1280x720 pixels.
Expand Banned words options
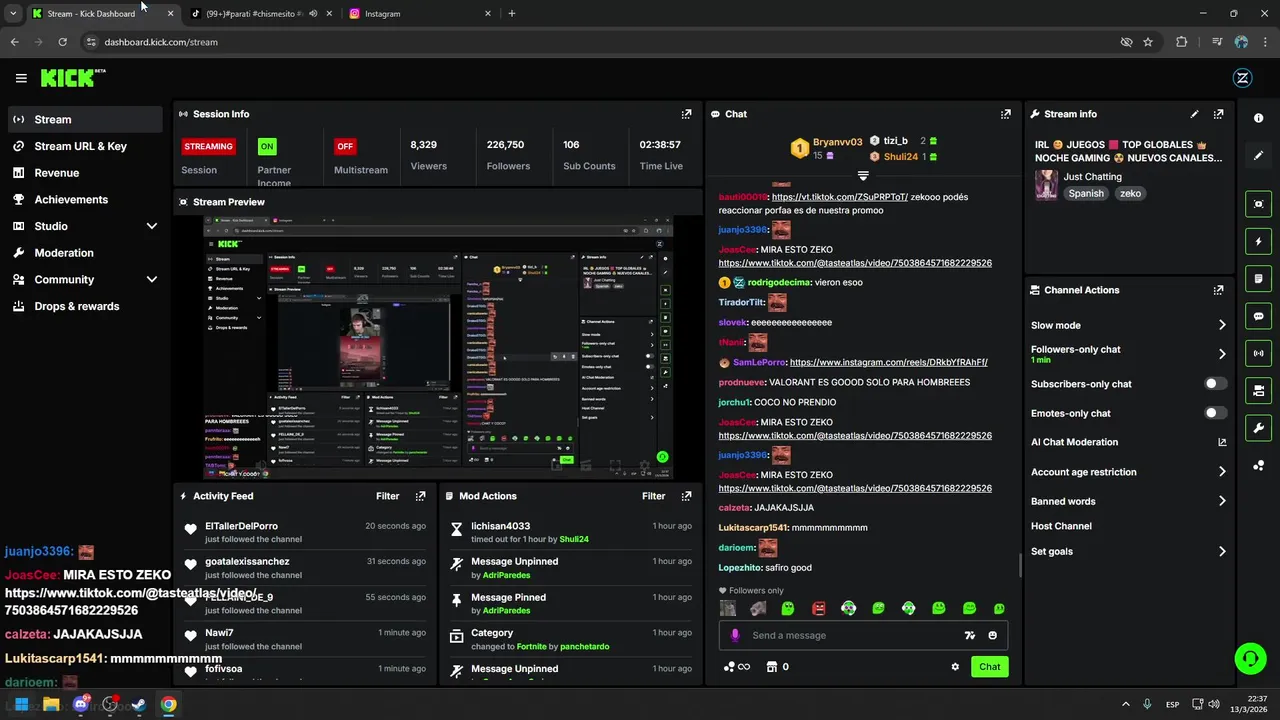1222,501
